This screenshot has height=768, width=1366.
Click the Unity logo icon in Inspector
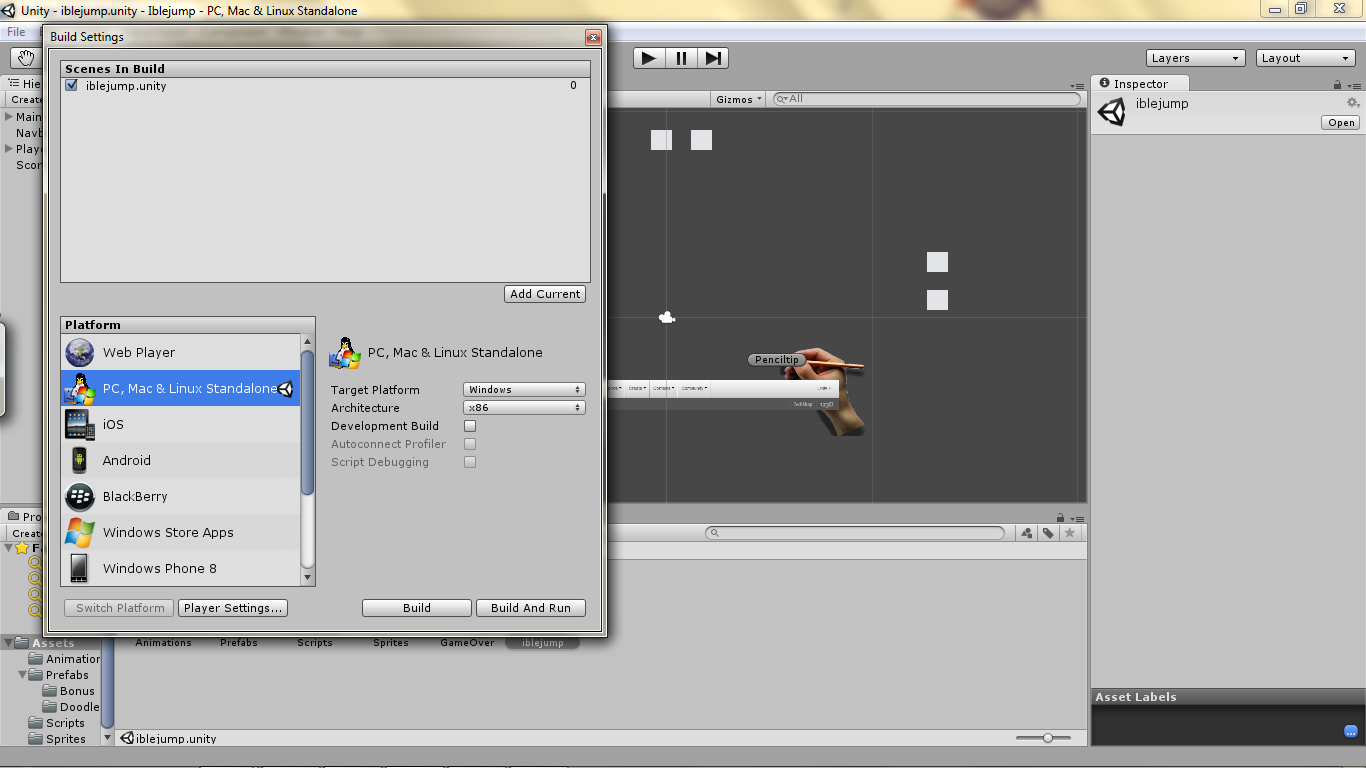tap(1111, 112)
